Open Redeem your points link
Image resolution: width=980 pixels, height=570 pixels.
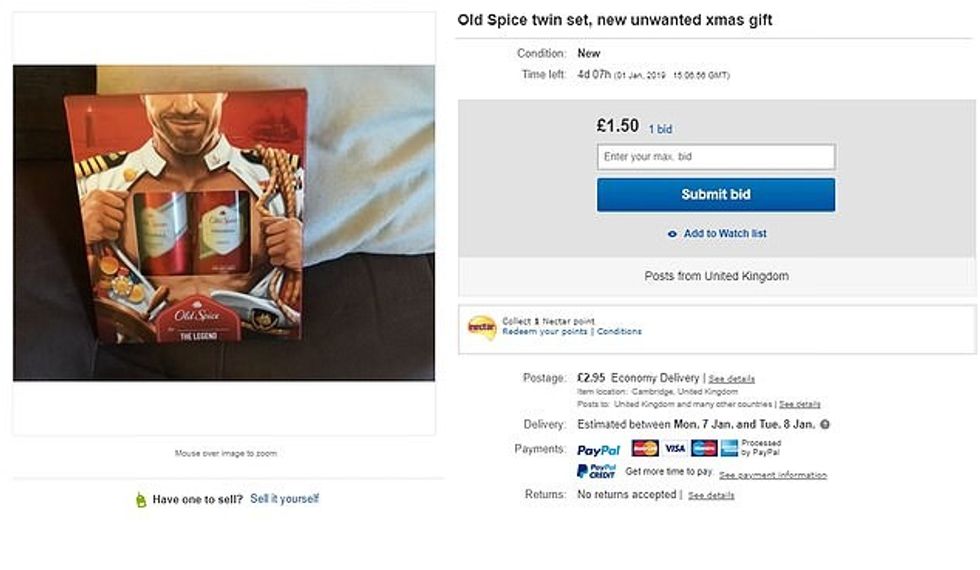(545, 331)
